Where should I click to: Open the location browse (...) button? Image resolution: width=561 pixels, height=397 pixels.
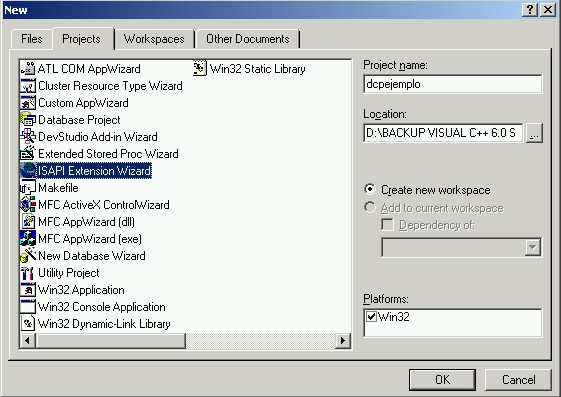[x=534, y=133]
